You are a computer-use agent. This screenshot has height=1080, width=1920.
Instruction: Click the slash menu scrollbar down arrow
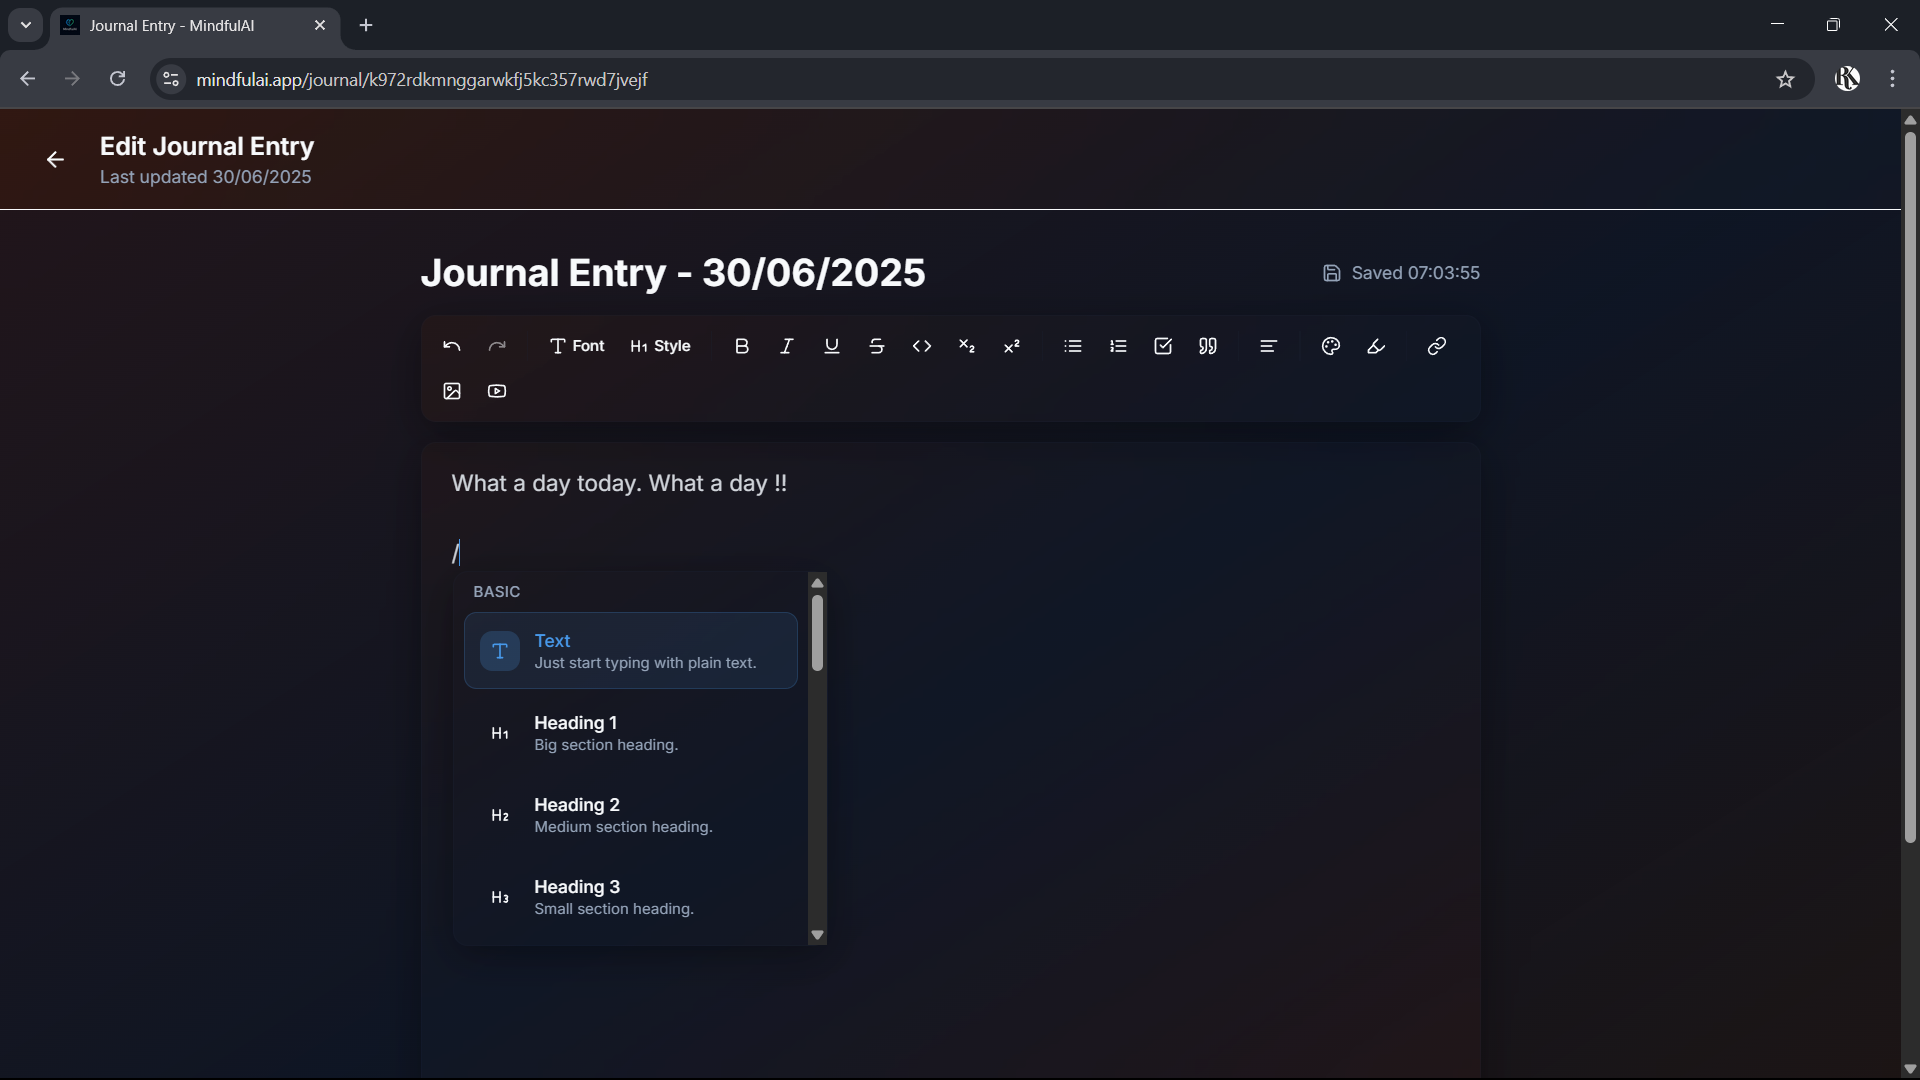coord(817,935)
